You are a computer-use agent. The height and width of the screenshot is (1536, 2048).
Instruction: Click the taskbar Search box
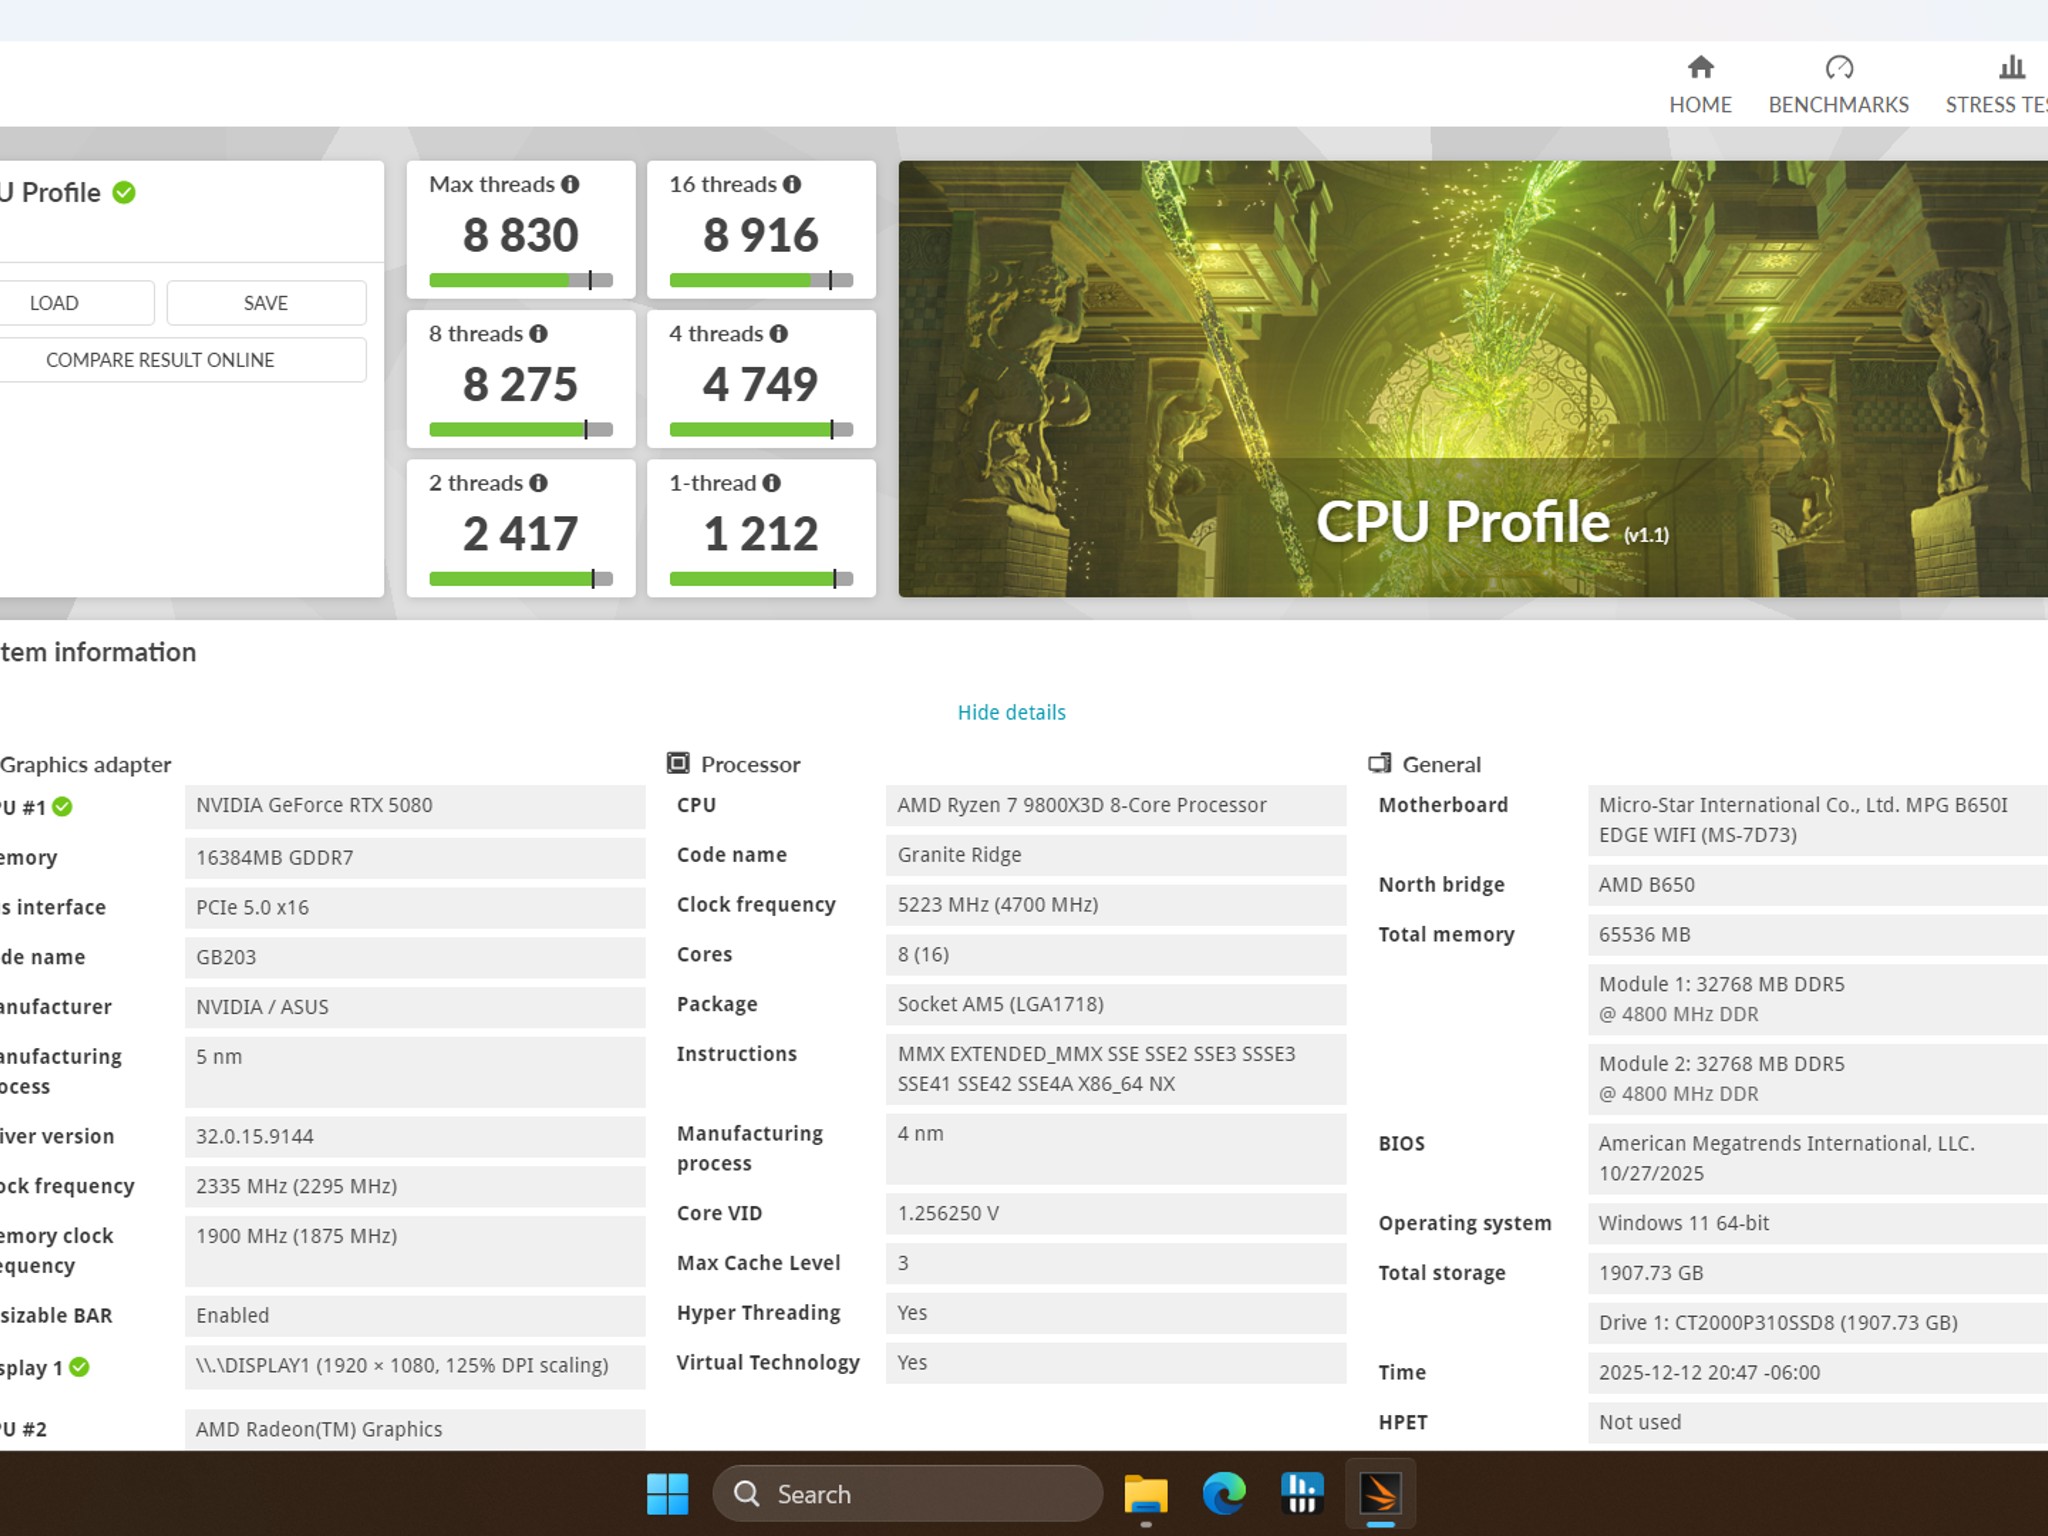point(908,1494)
